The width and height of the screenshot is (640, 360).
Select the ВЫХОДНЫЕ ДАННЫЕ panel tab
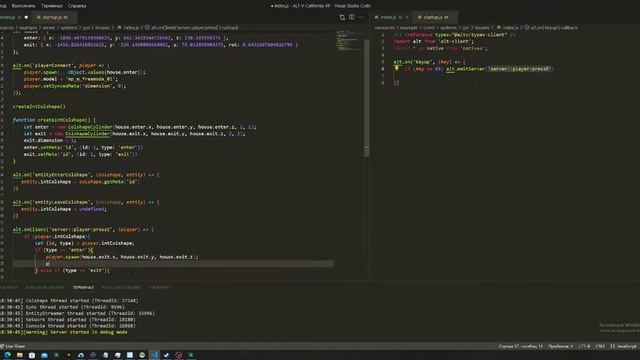[44, 287]
